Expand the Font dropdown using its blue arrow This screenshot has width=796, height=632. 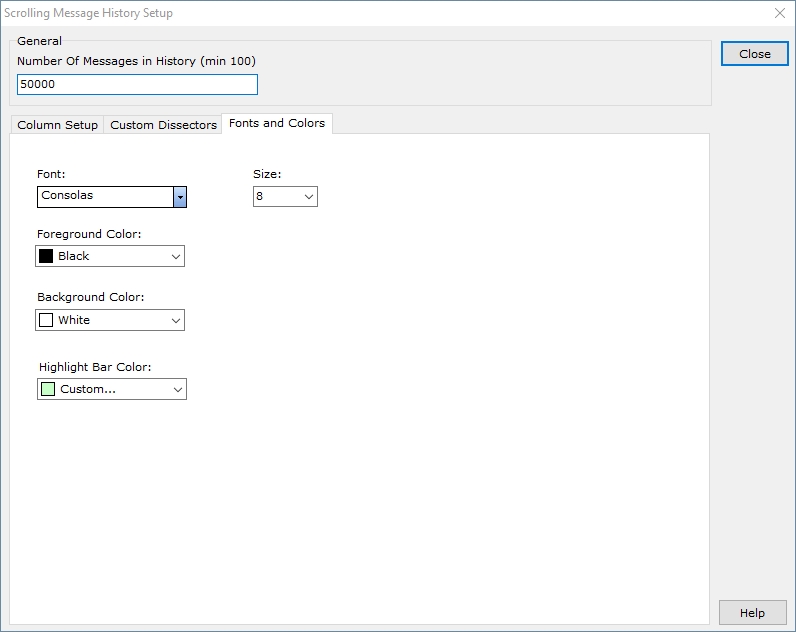(180, 197)
